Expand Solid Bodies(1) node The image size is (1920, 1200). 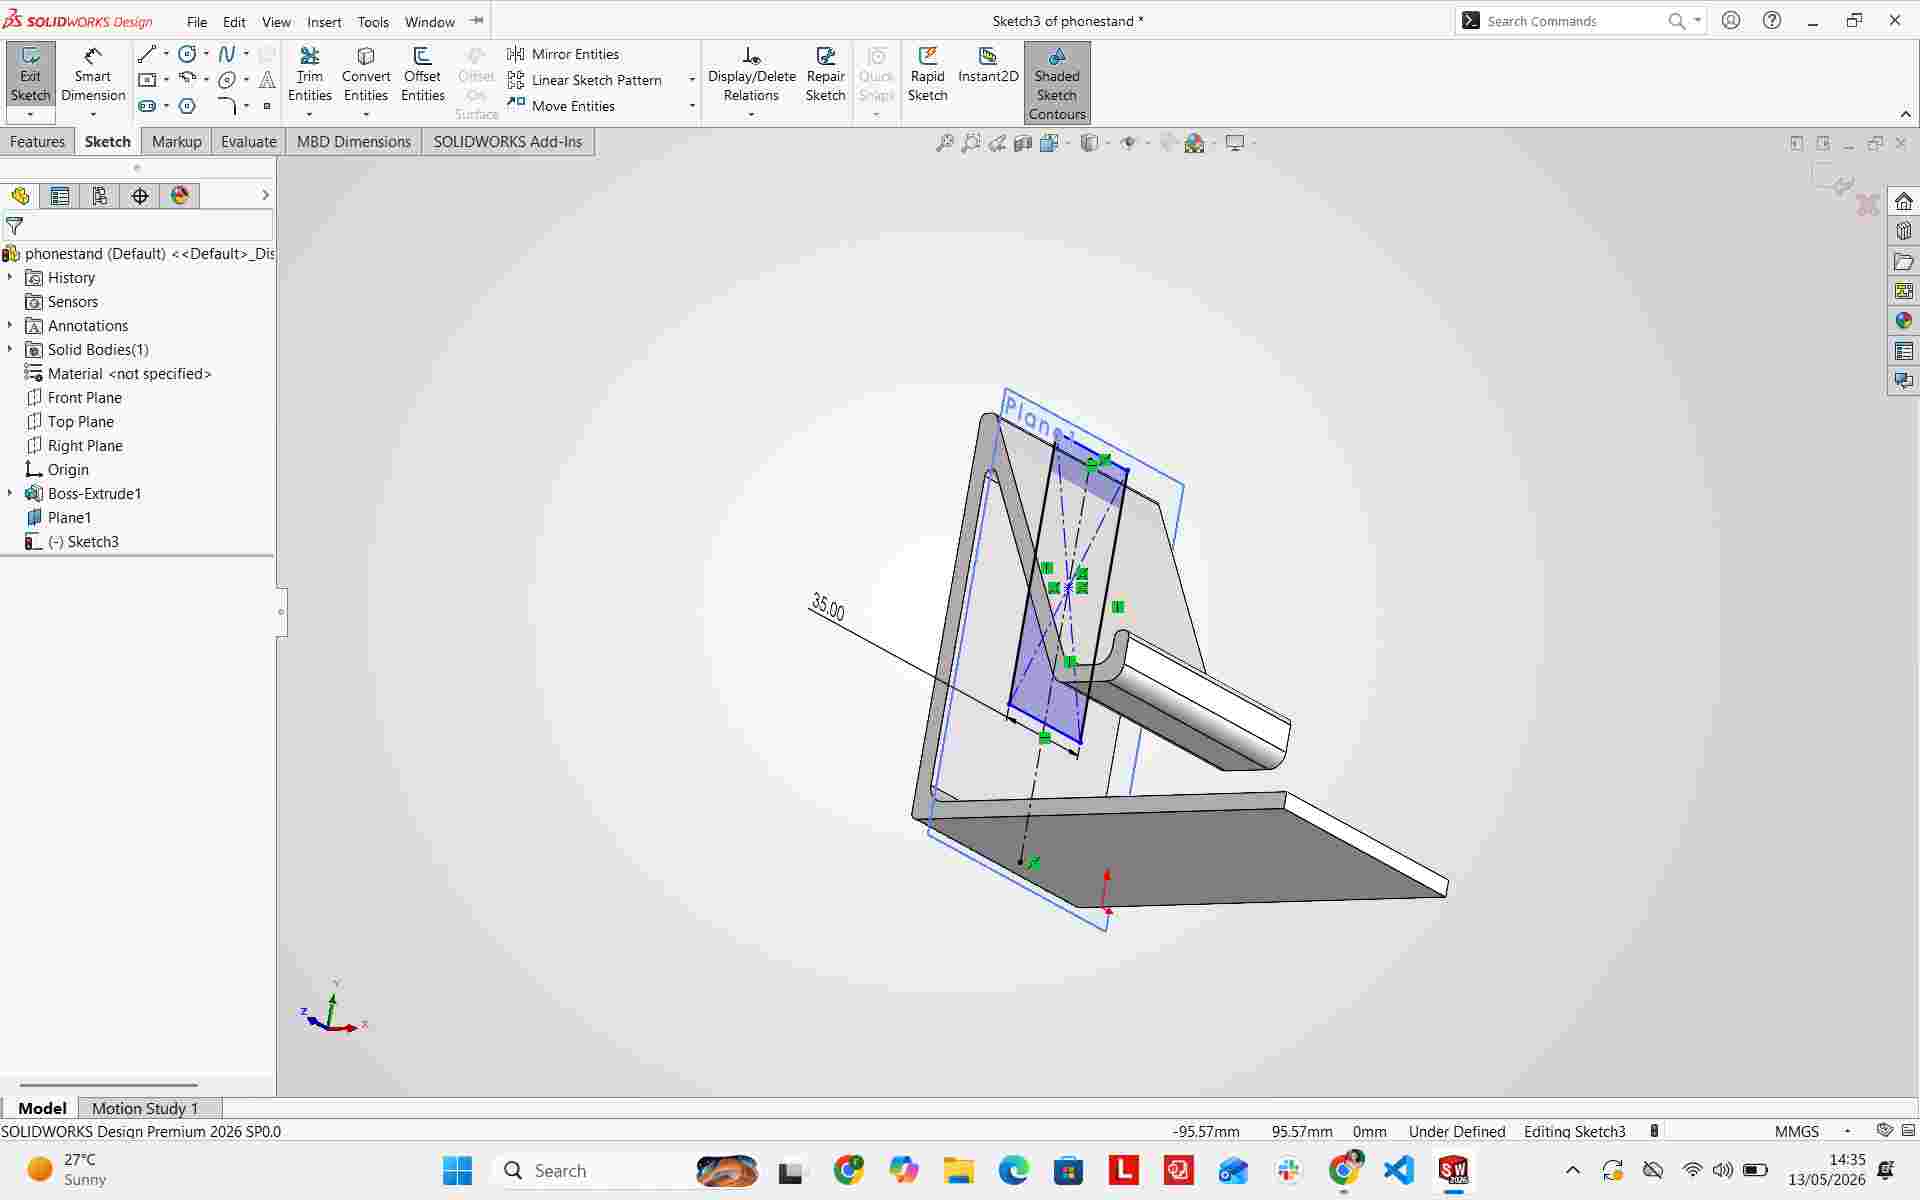pos(10,349)
